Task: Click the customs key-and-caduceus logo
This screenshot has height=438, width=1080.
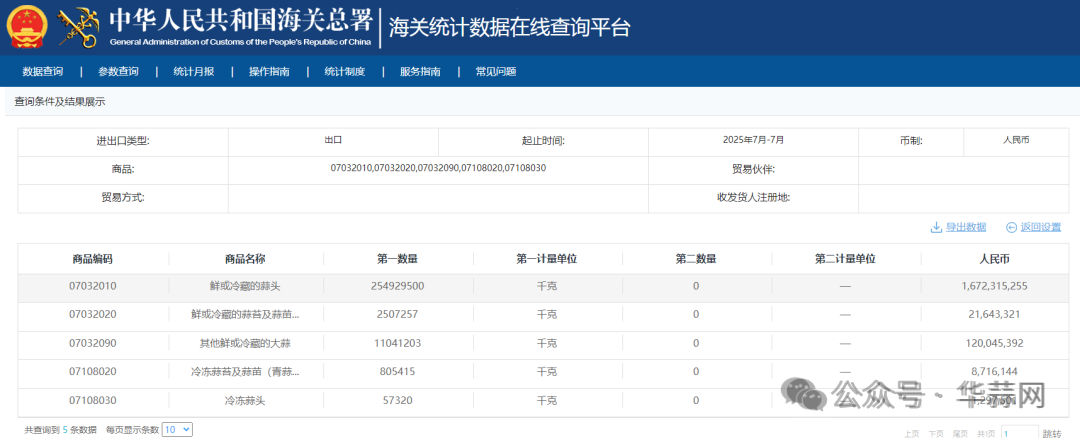Action: (78, 28)
